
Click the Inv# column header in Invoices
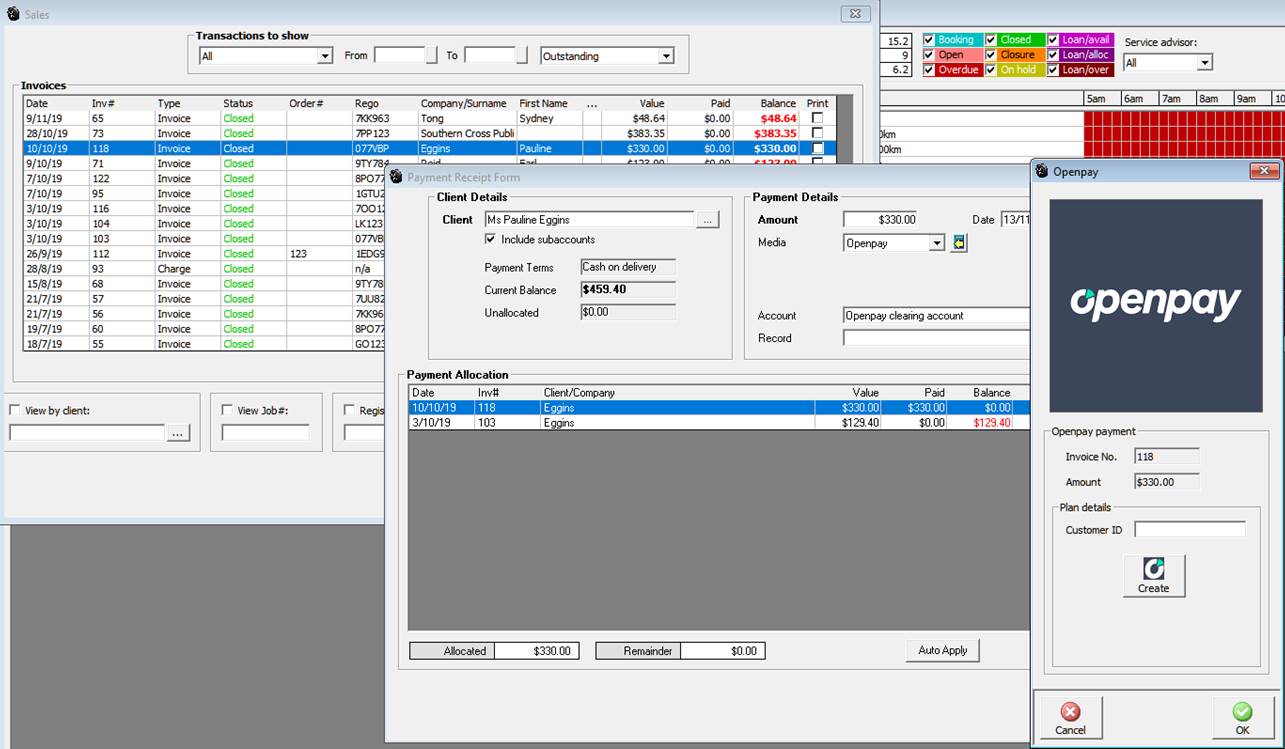pos(121,103)
